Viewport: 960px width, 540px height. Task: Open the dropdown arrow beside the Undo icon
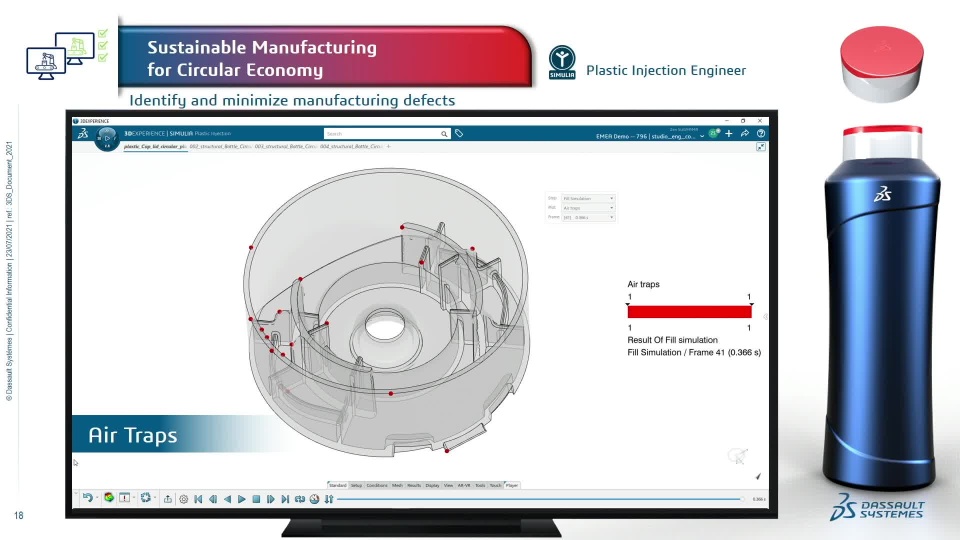pyautogui.click(x=97, y=498)
